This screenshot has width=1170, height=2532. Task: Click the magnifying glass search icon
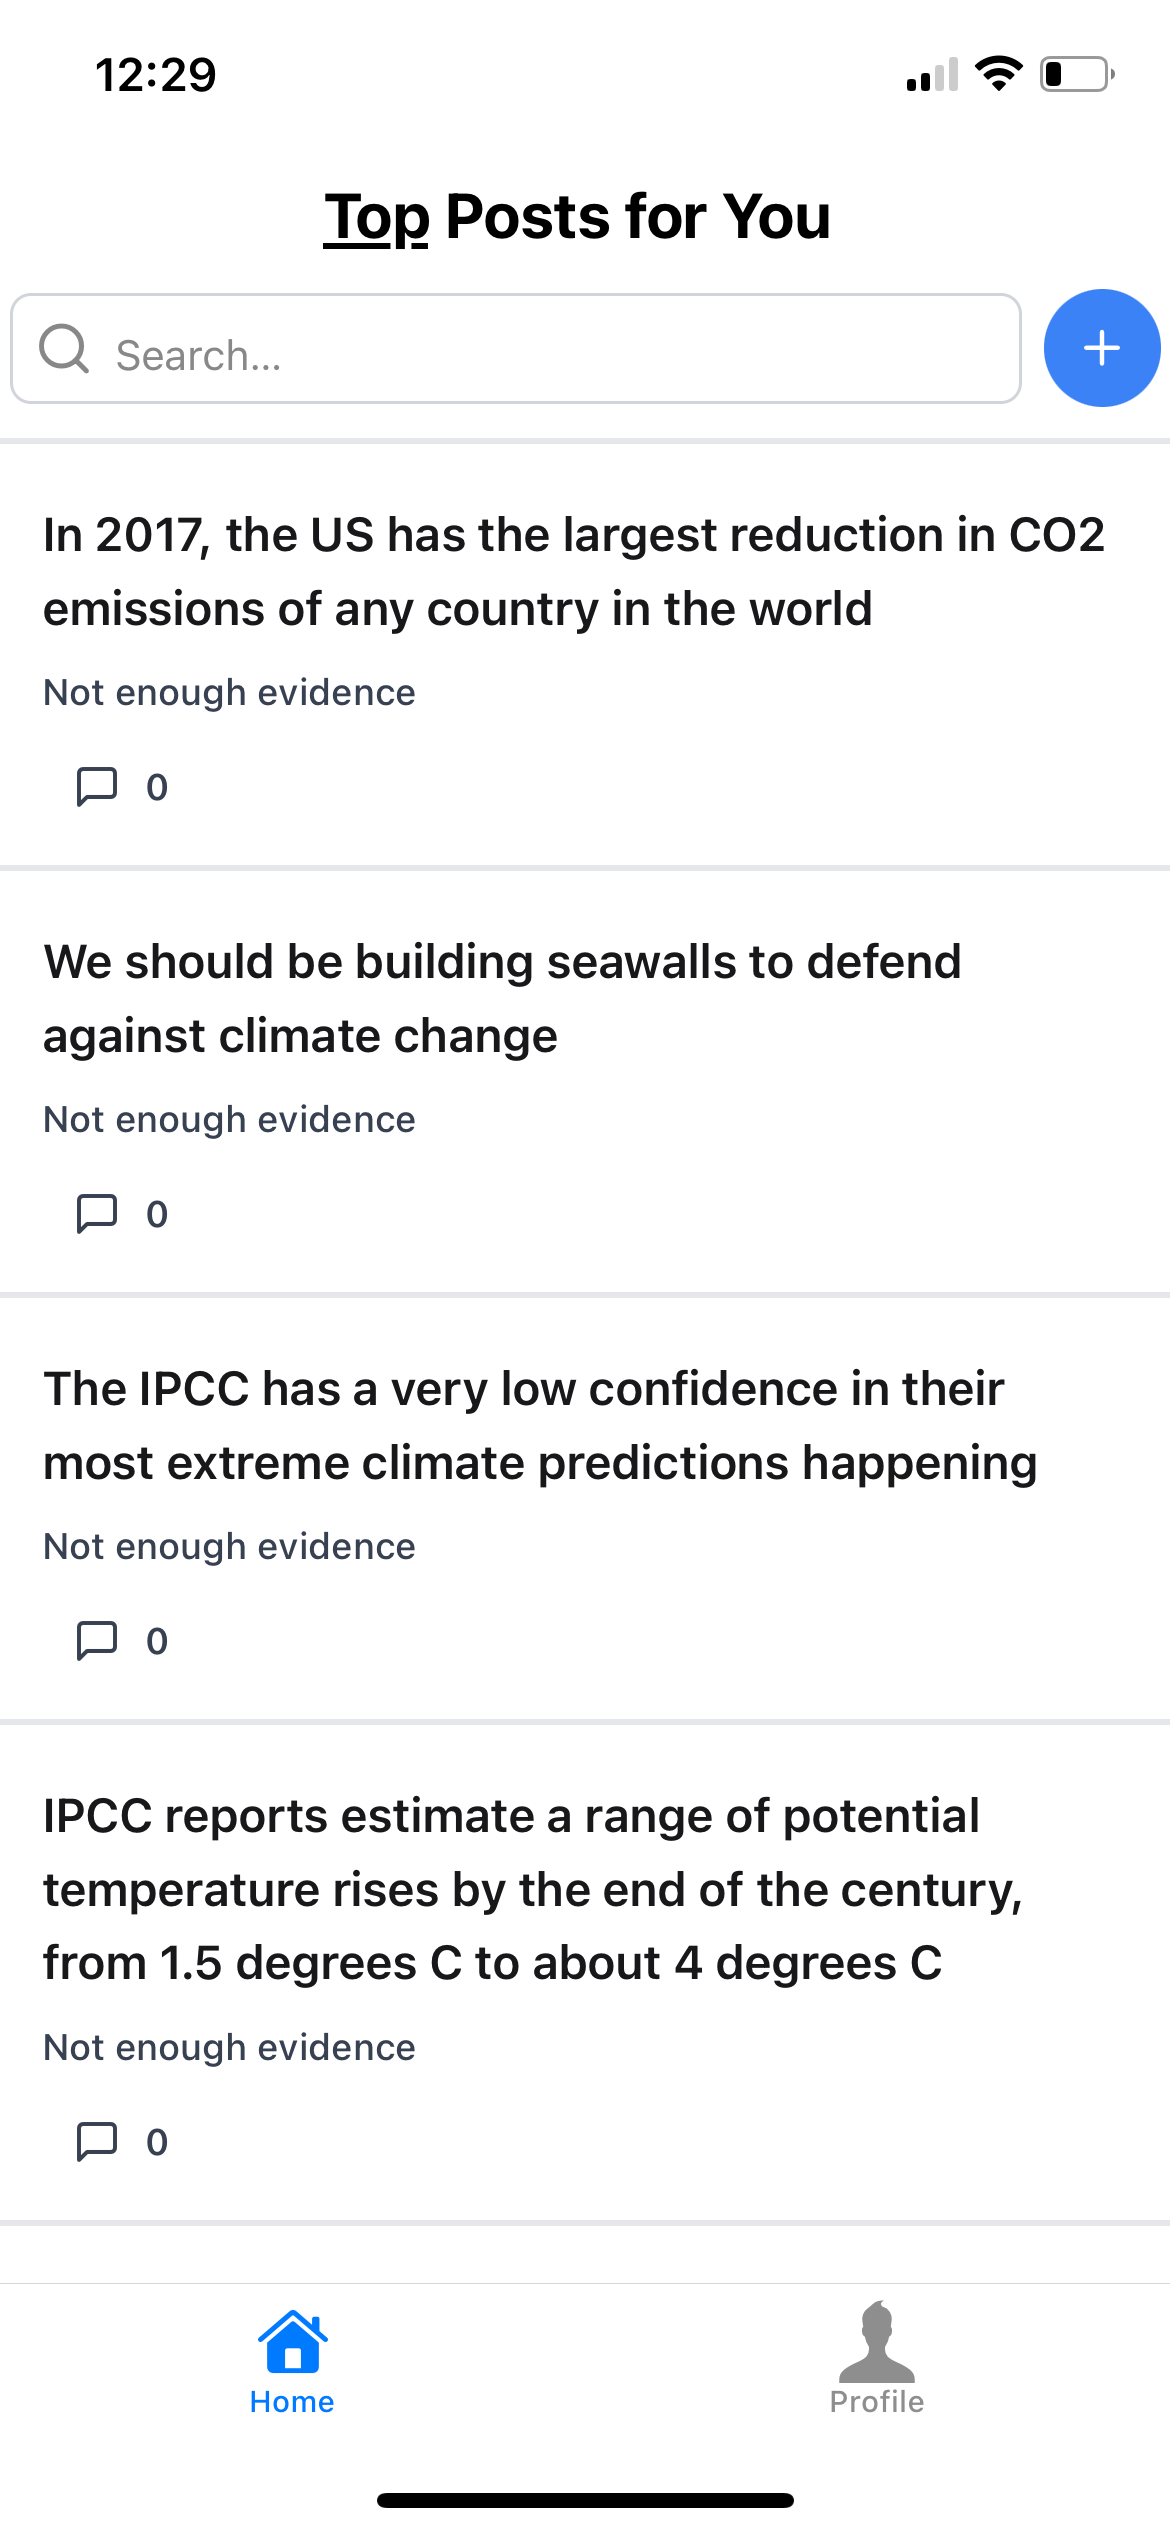click(x=64, y=349)
